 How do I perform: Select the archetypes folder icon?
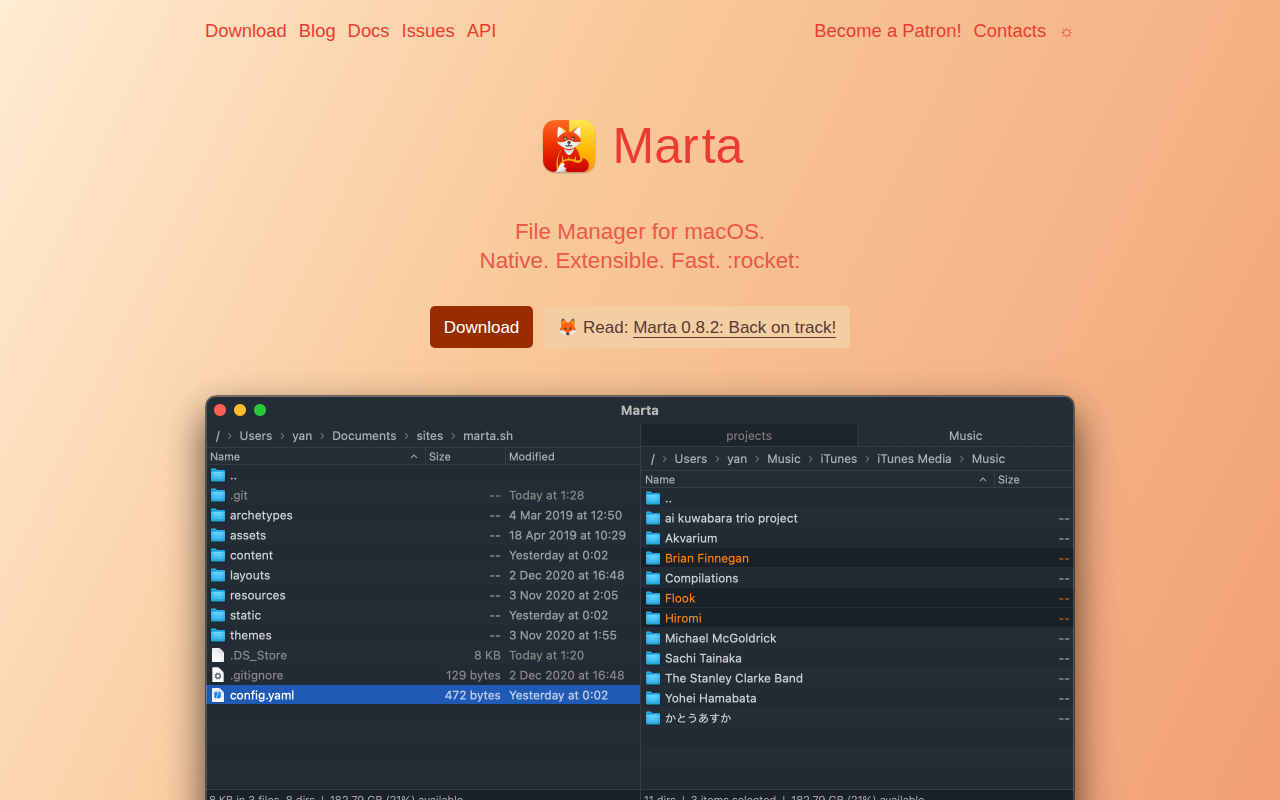pos(218,515)
